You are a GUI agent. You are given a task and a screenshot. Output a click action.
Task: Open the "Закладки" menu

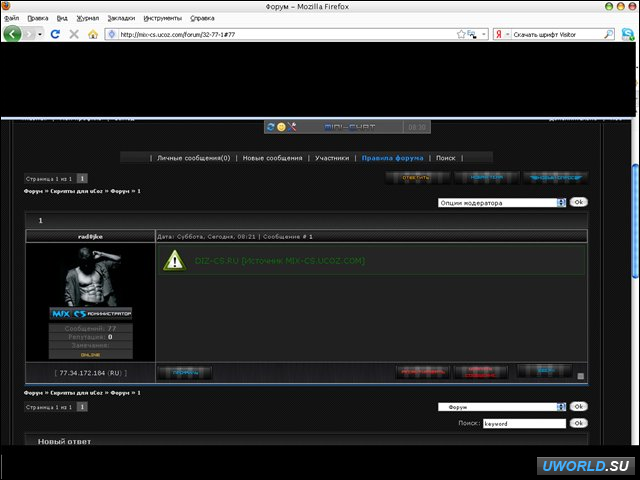tap(121, 18)
